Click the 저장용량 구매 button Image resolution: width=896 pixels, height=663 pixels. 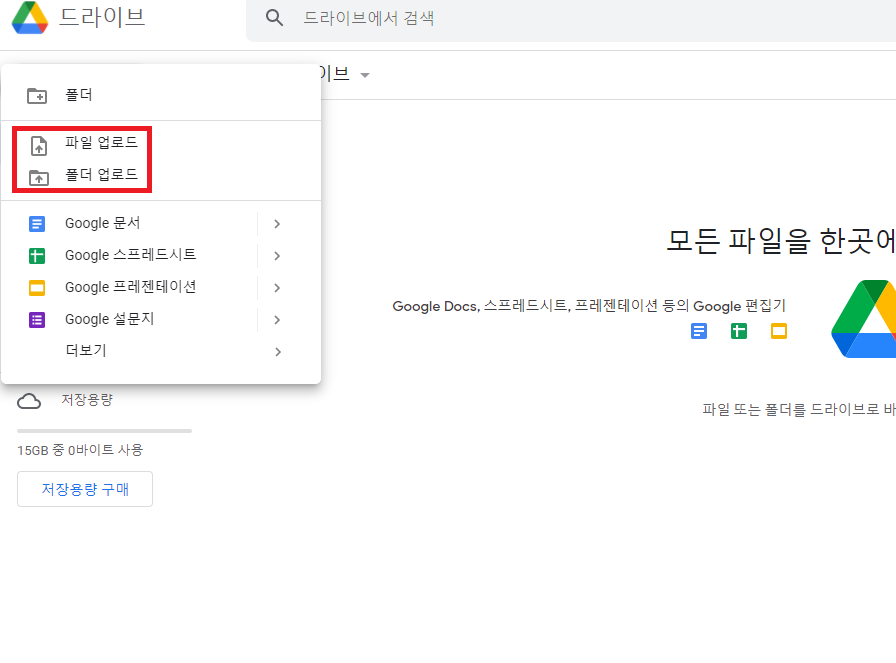click(85, 489)
